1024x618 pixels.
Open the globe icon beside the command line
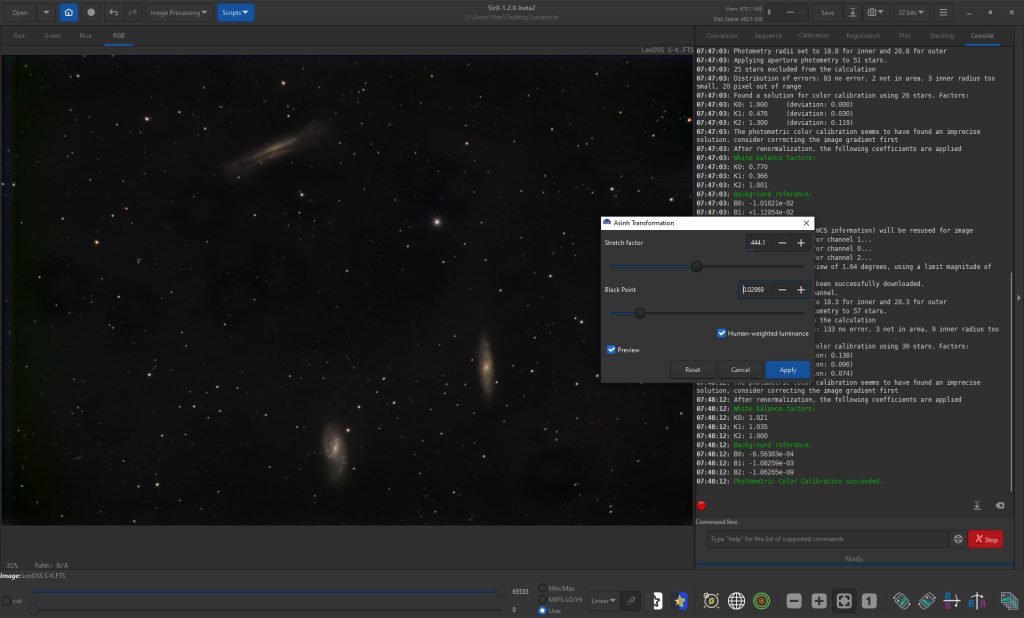point(958,539)
